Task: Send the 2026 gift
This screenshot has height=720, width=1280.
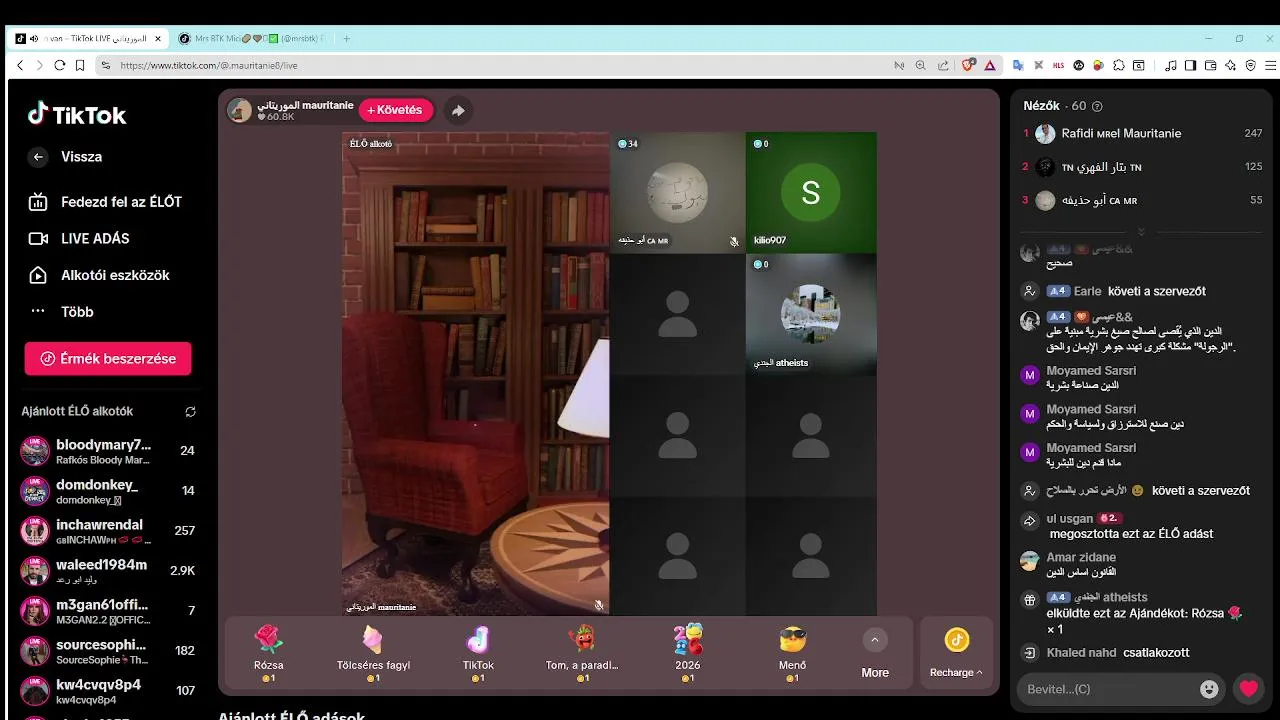Action: click(x=688, y=651)
